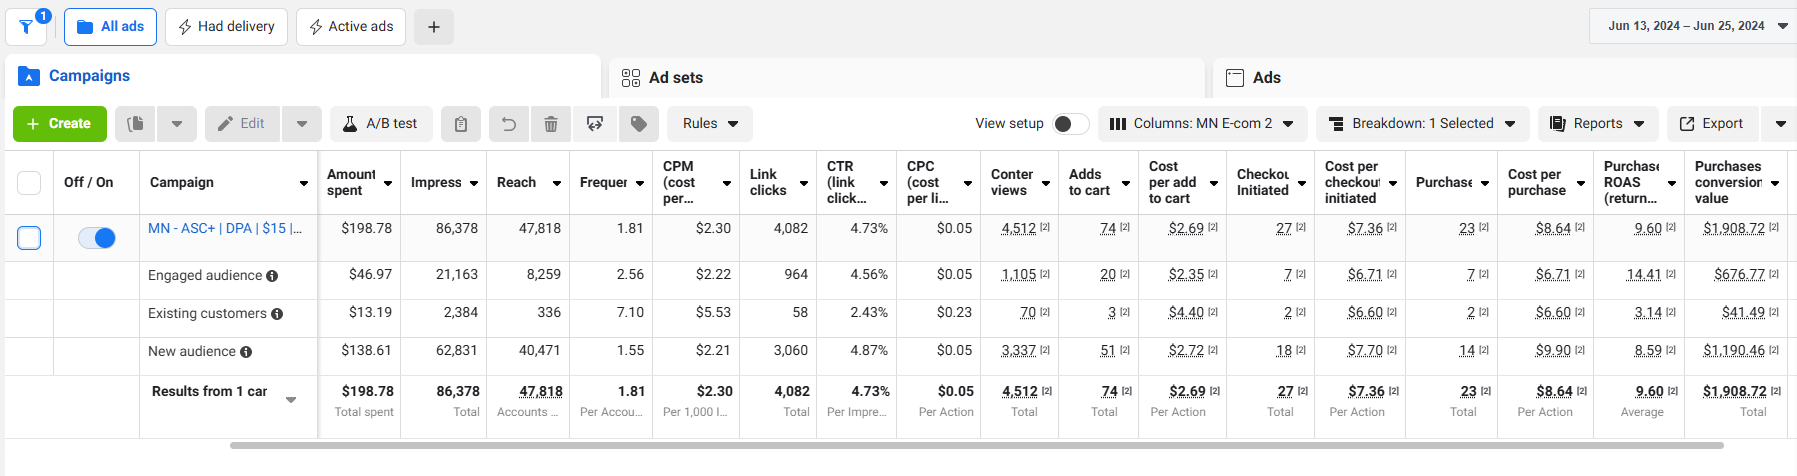This screenshot has width=1797, height=476.
Task: Click the preview share icon beside trash
Action: tap(595, 124)
